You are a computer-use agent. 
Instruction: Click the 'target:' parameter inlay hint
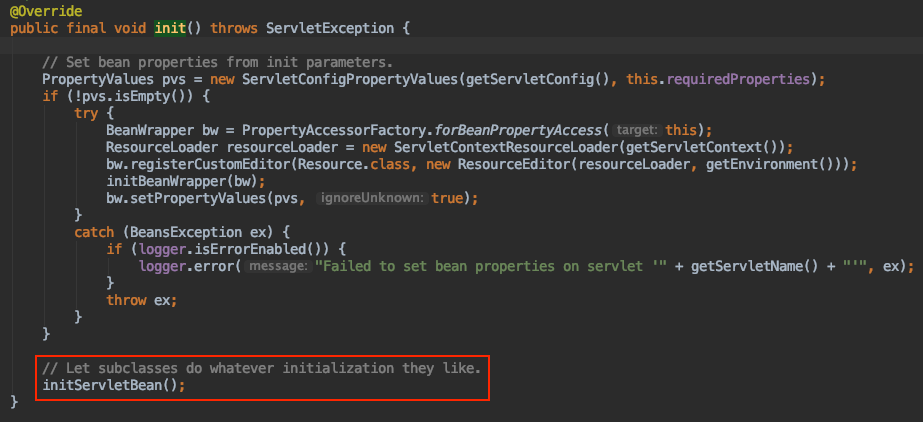[638, 131]
